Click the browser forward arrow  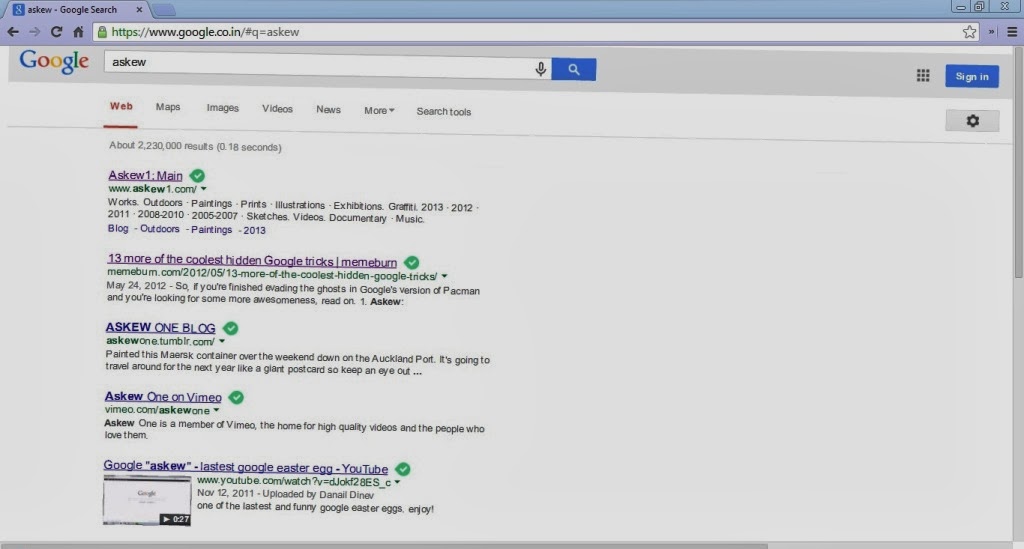pyautogui.click(x=35, y=31)
